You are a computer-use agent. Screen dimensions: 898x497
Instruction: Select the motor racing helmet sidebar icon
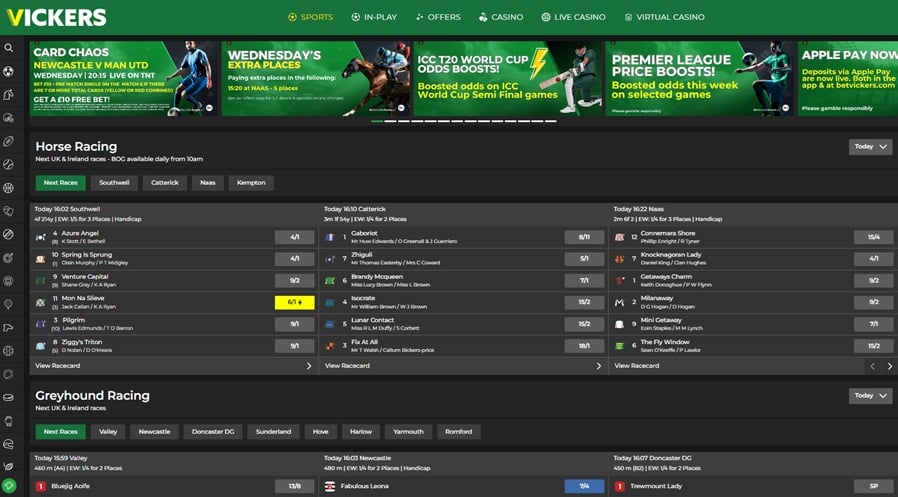[x=9, y=444]
